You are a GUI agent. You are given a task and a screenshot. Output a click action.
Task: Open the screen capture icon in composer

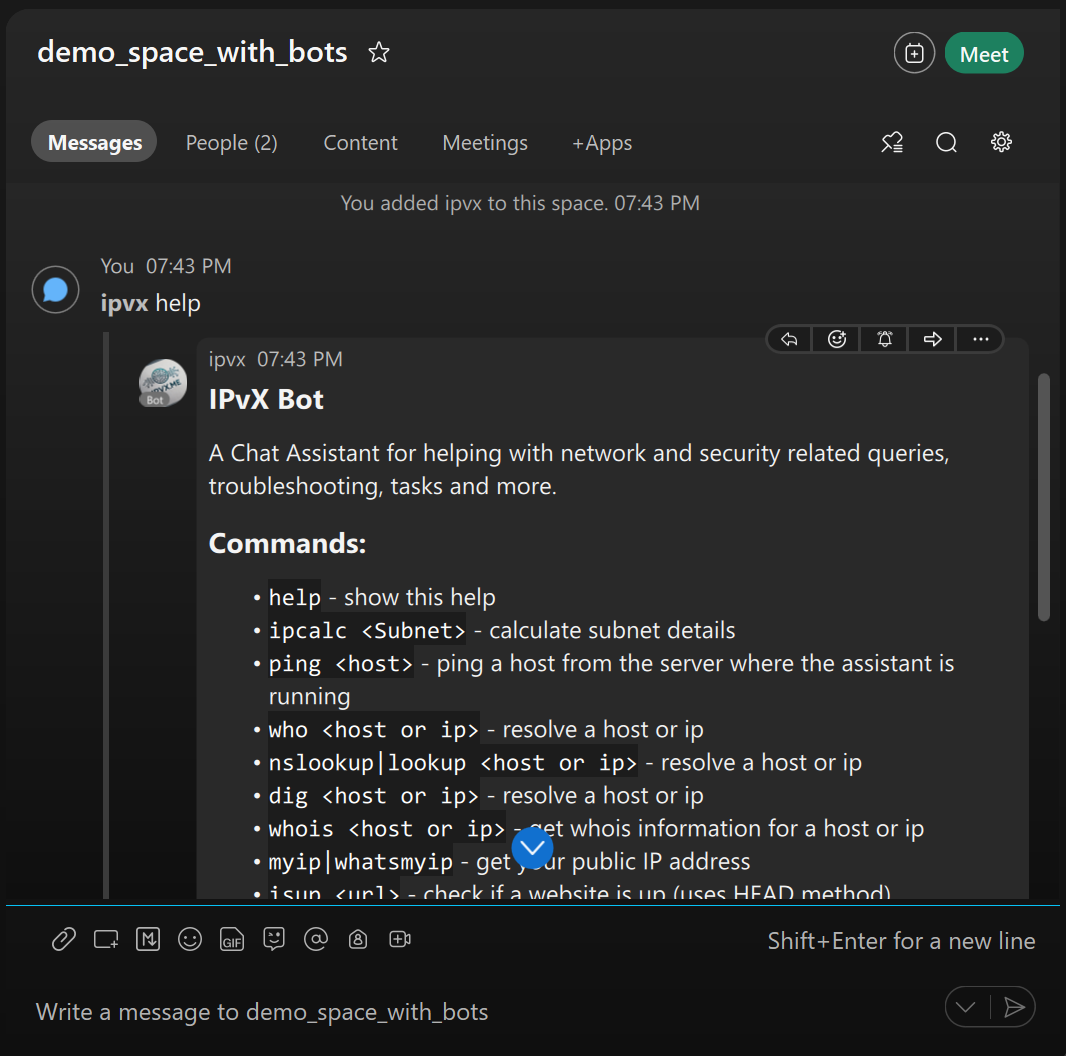106,940
